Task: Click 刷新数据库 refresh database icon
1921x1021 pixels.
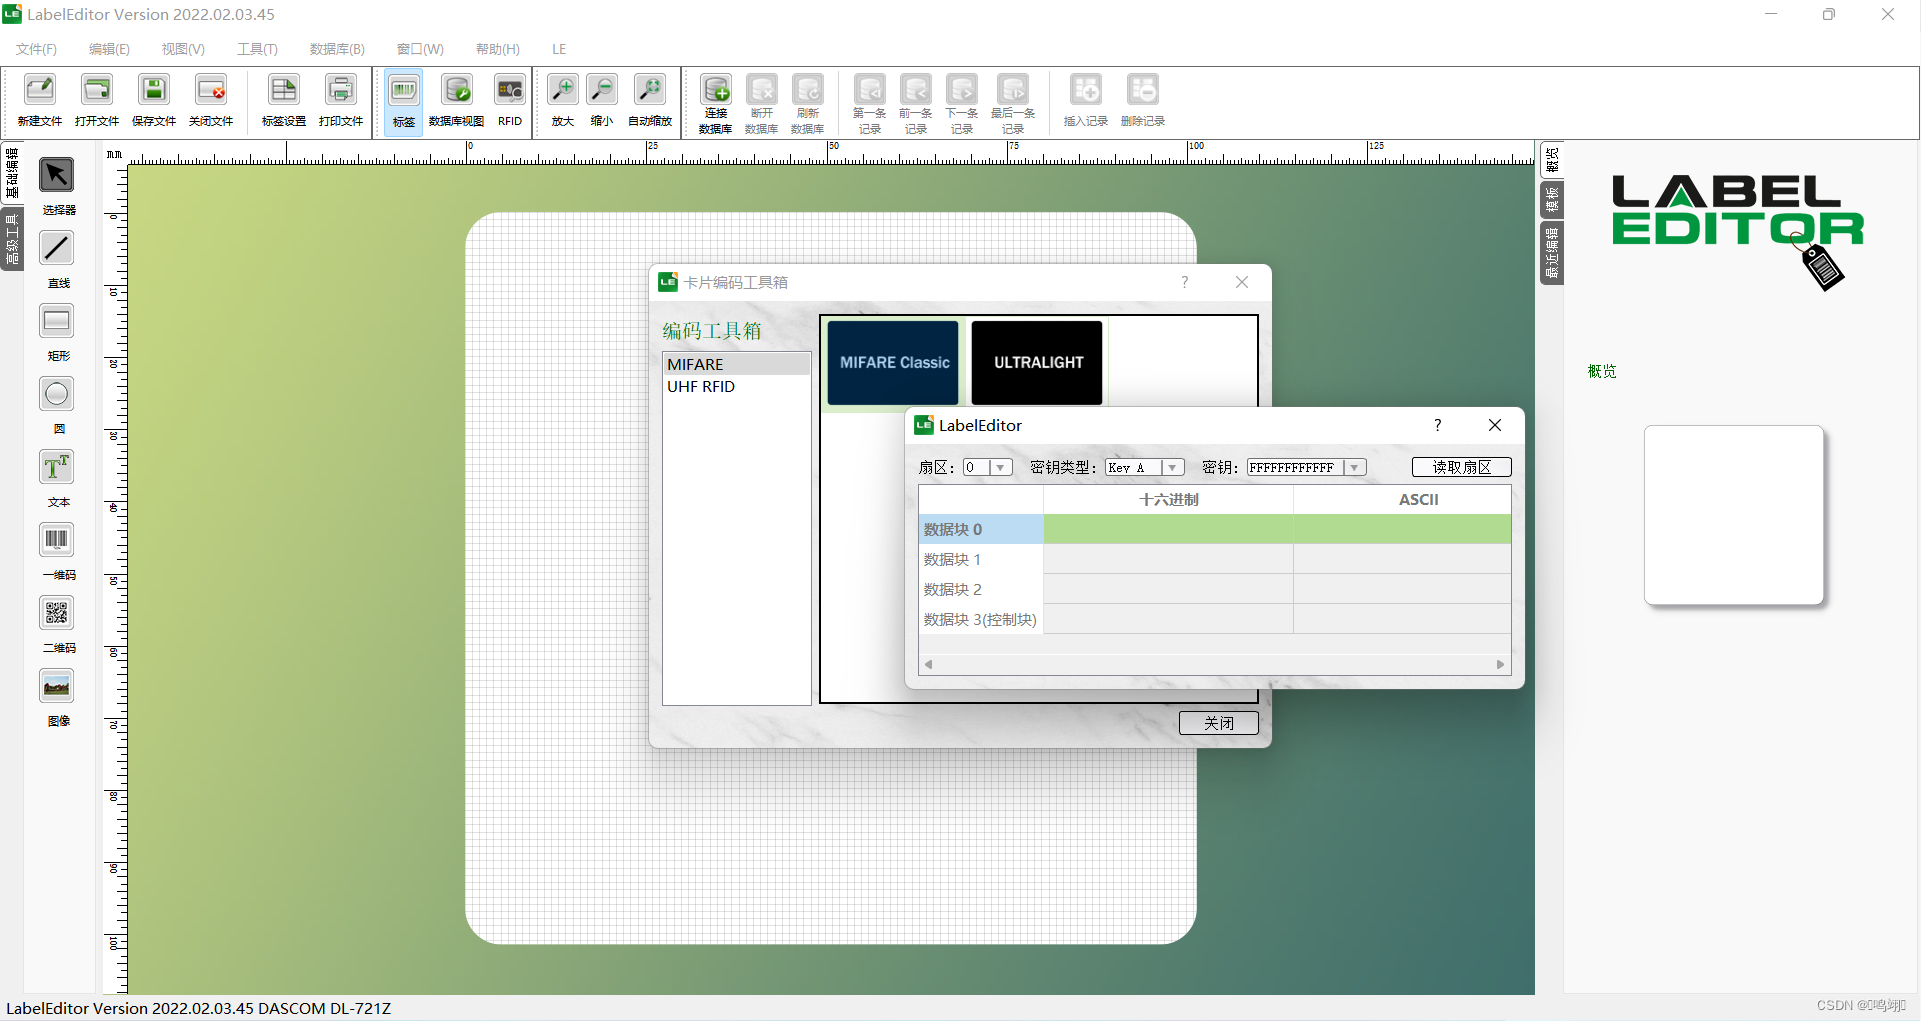Action: pyautogui.click(x=808, y=89)
